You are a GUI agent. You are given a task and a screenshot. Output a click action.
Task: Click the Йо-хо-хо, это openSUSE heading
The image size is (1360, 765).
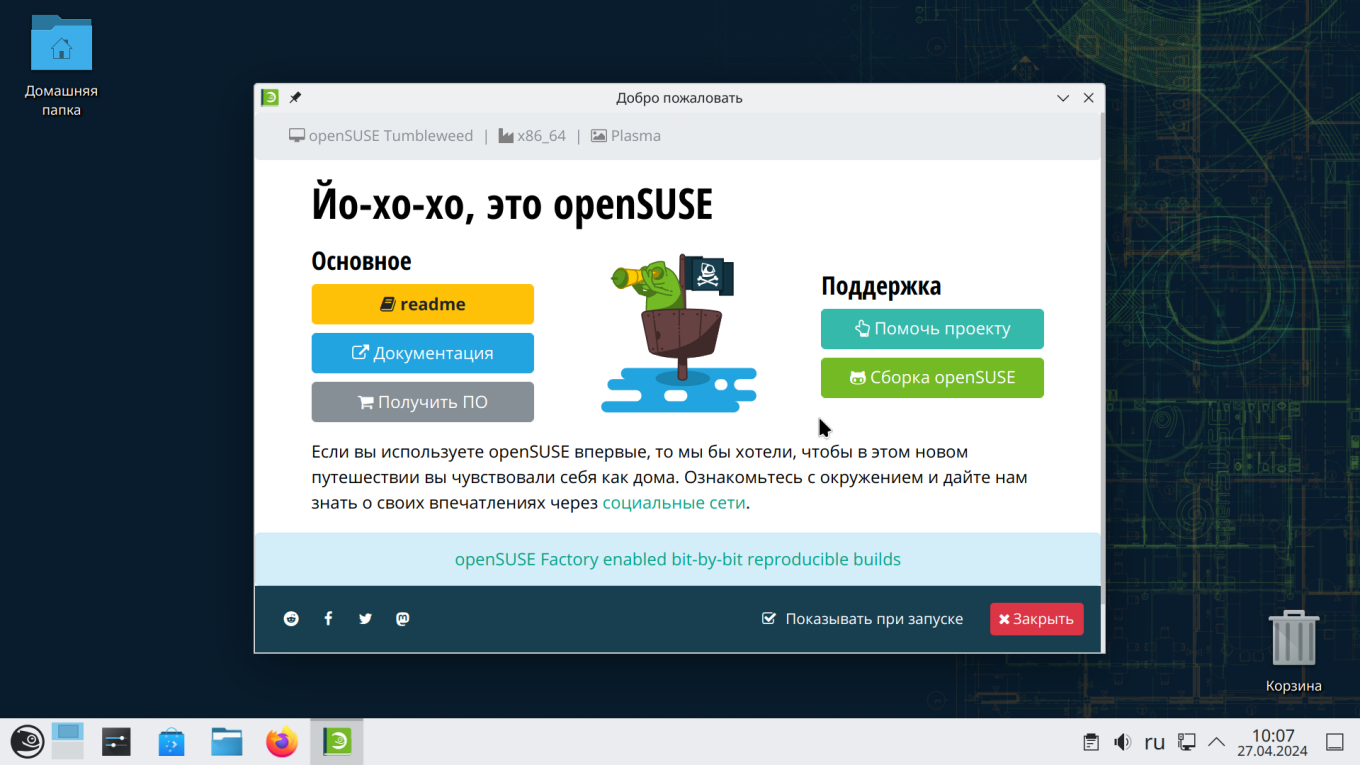point(512,204)
